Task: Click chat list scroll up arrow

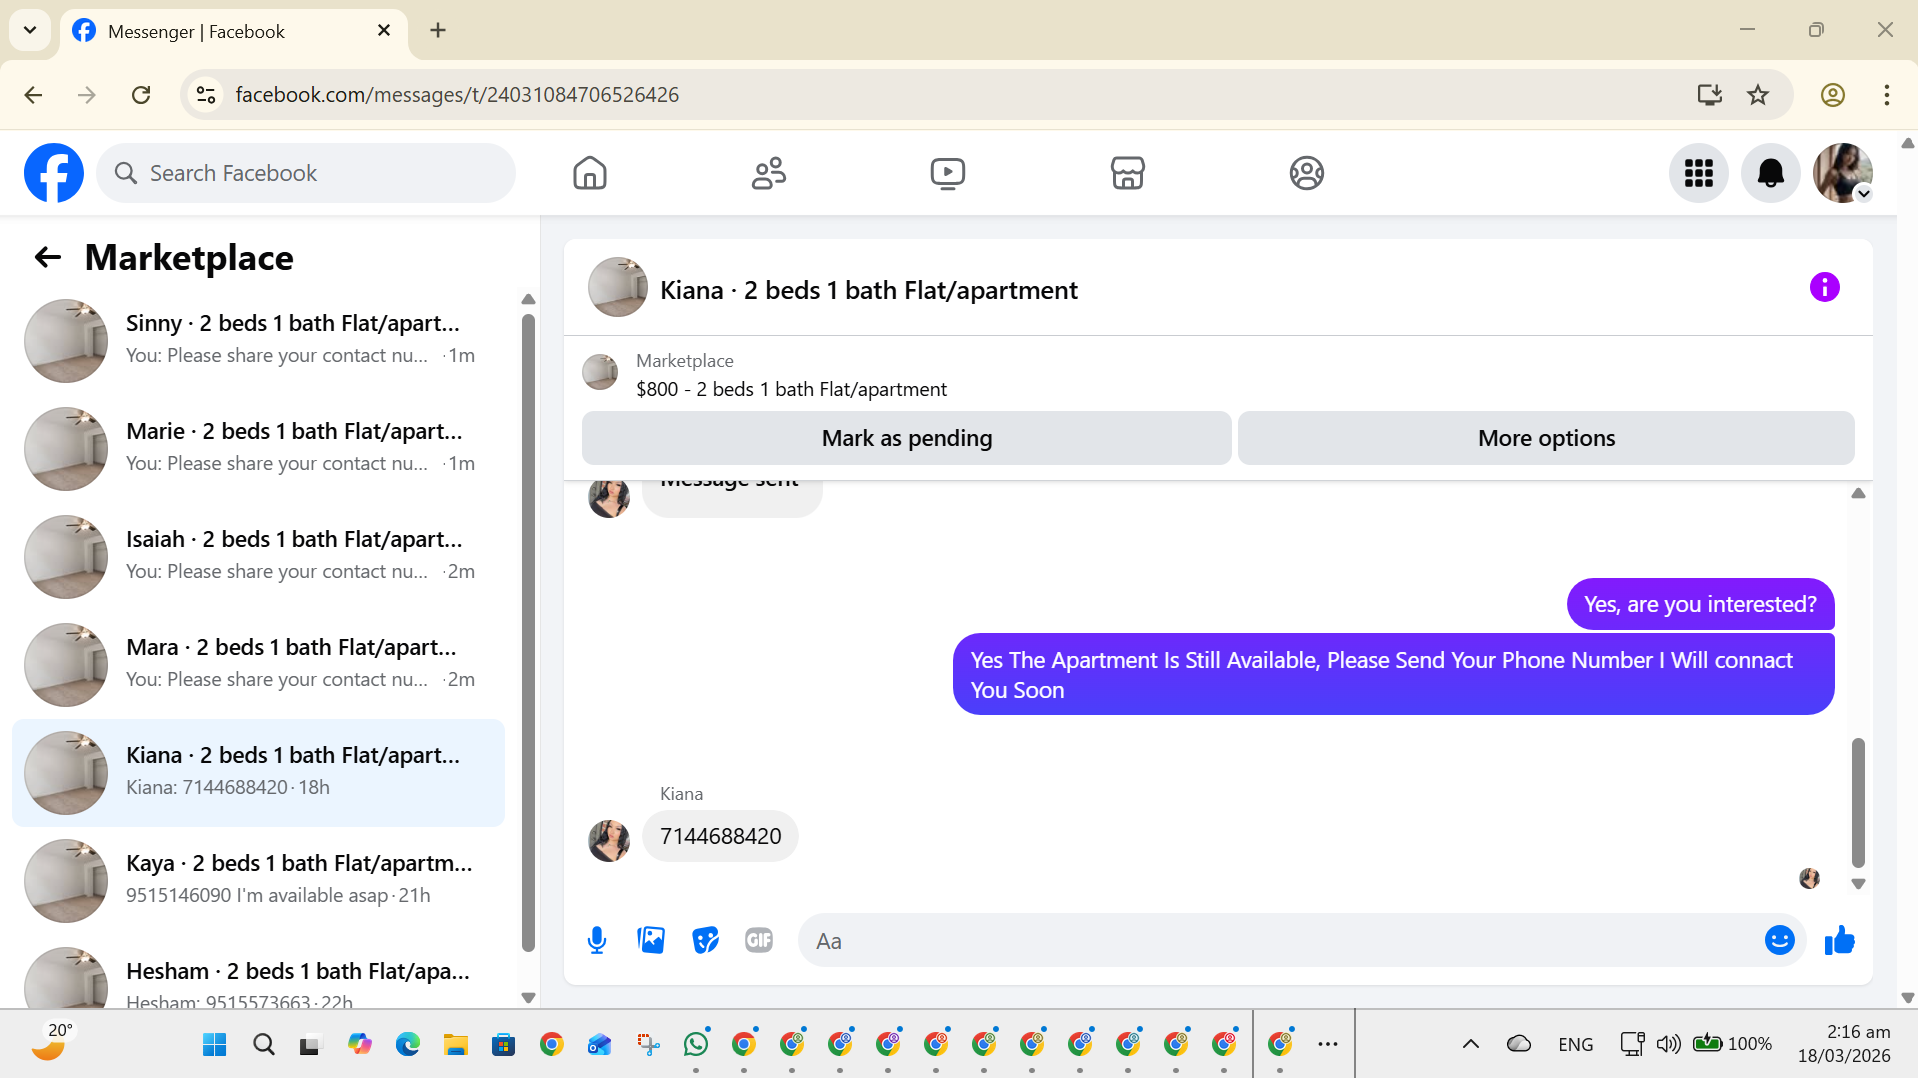Action: point(528,299)
